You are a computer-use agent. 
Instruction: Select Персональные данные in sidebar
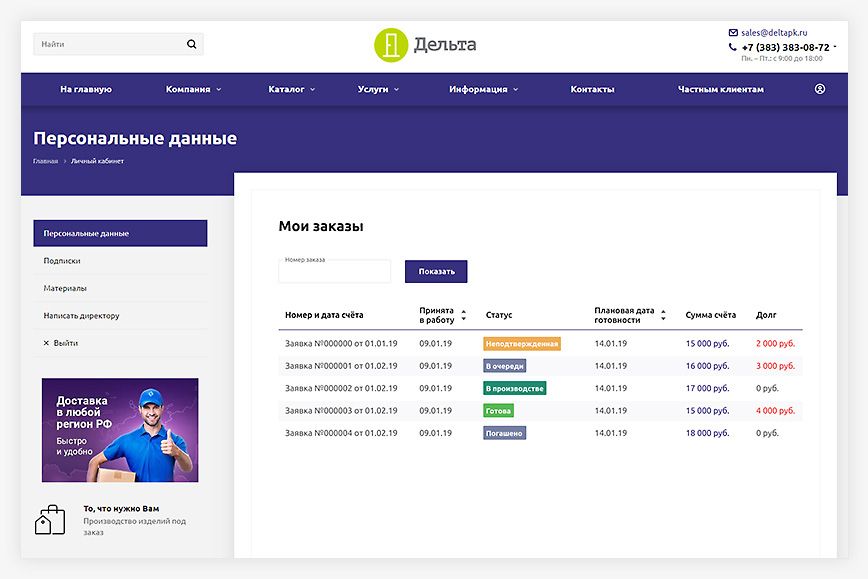[120, 233]
